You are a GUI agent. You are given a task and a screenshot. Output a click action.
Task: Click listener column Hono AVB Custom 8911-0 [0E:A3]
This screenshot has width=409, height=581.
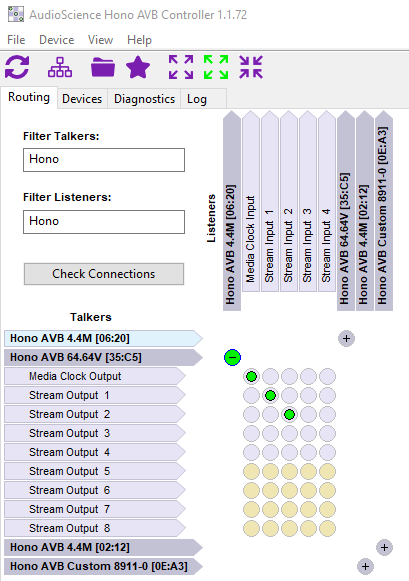[x=384, y=210]
